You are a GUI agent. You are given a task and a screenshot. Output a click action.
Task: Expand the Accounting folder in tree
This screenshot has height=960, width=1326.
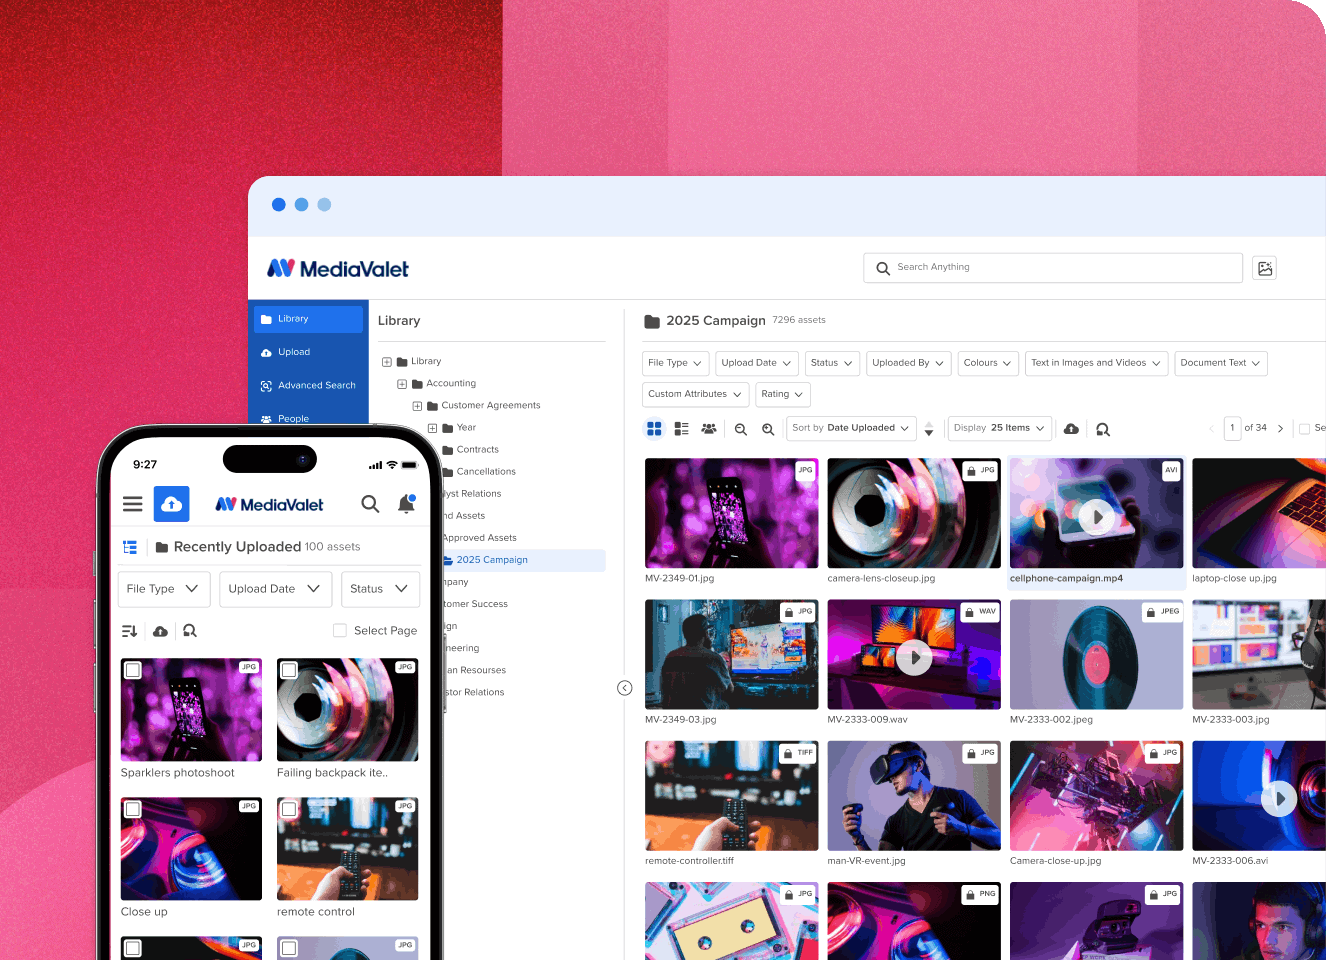coord(402,384)
